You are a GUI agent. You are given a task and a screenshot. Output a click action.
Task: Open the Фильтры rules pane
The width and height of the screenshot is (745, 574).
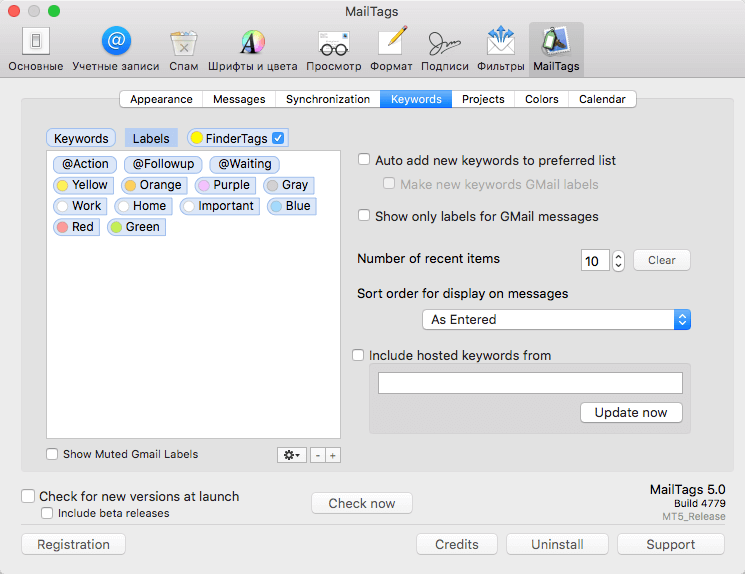point(501,49)
